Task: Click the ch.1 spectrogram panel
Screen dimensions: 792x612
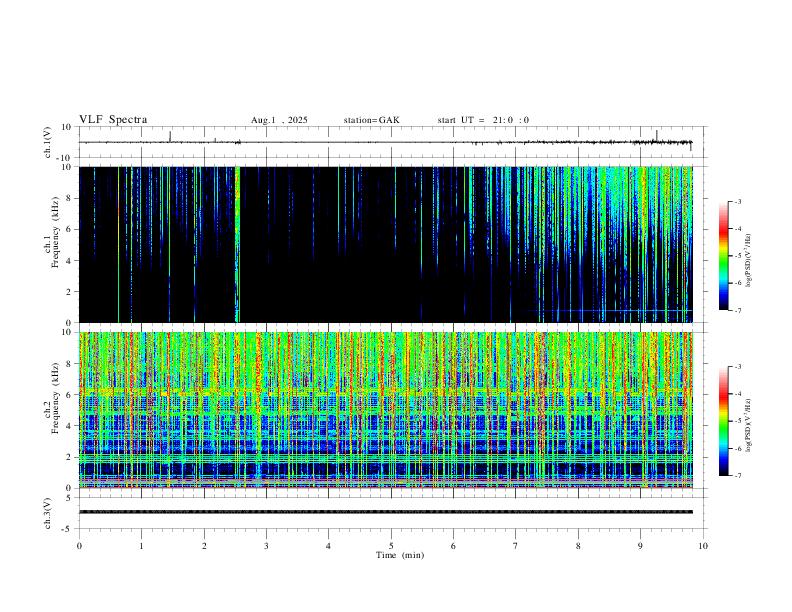Action: pyautogui.click(x=386, y=244)
